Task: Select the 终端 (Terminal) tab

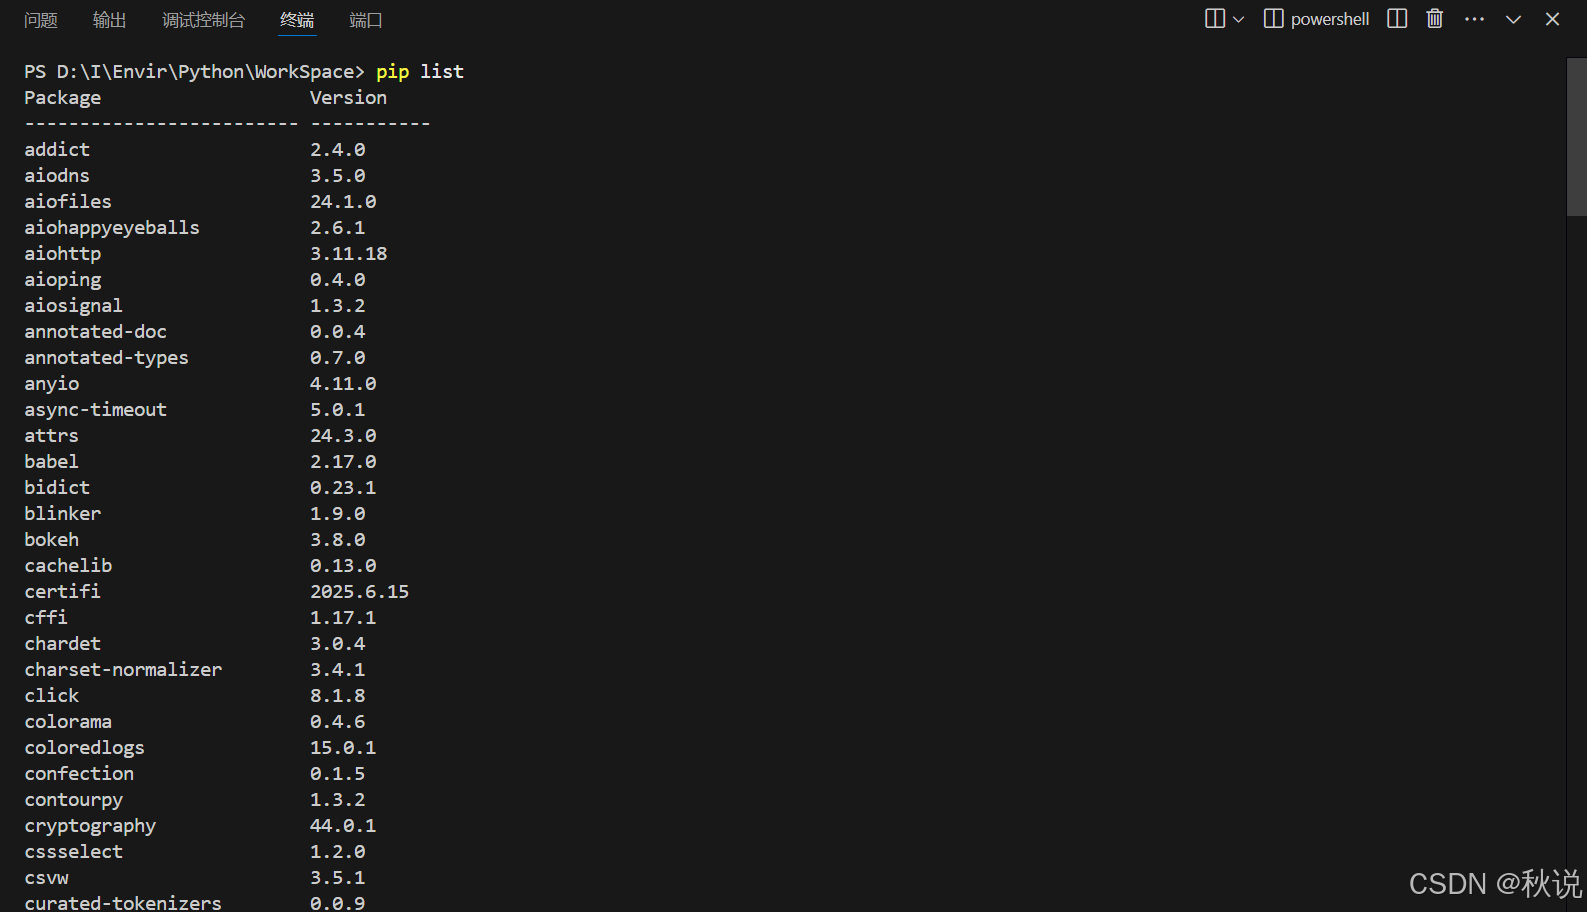Action: click(297, 20)
